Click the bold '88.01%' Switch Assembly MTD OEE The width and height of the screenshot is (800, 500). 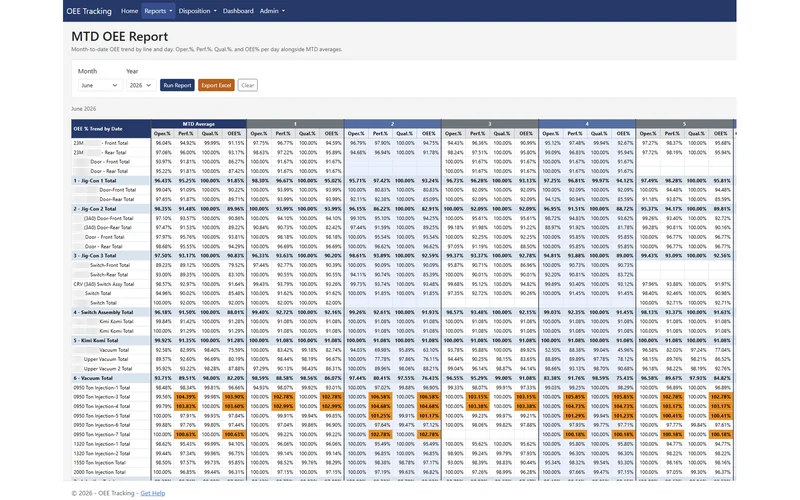point(234,312)
